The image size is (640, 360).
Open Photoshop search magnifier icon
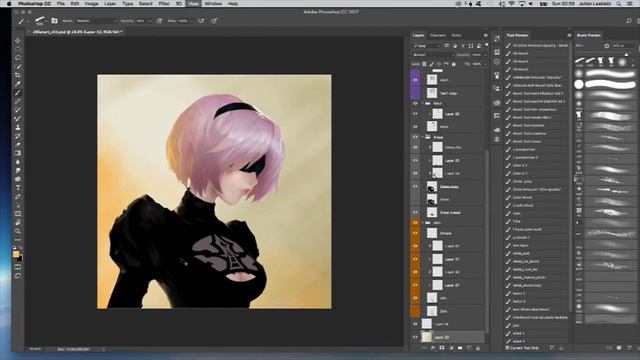[x=629, y=21]
